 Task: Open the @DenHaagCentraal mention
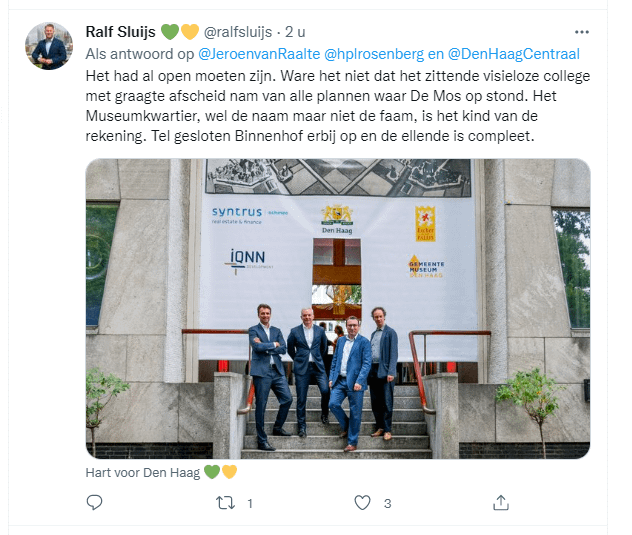[x=514, y=54]
